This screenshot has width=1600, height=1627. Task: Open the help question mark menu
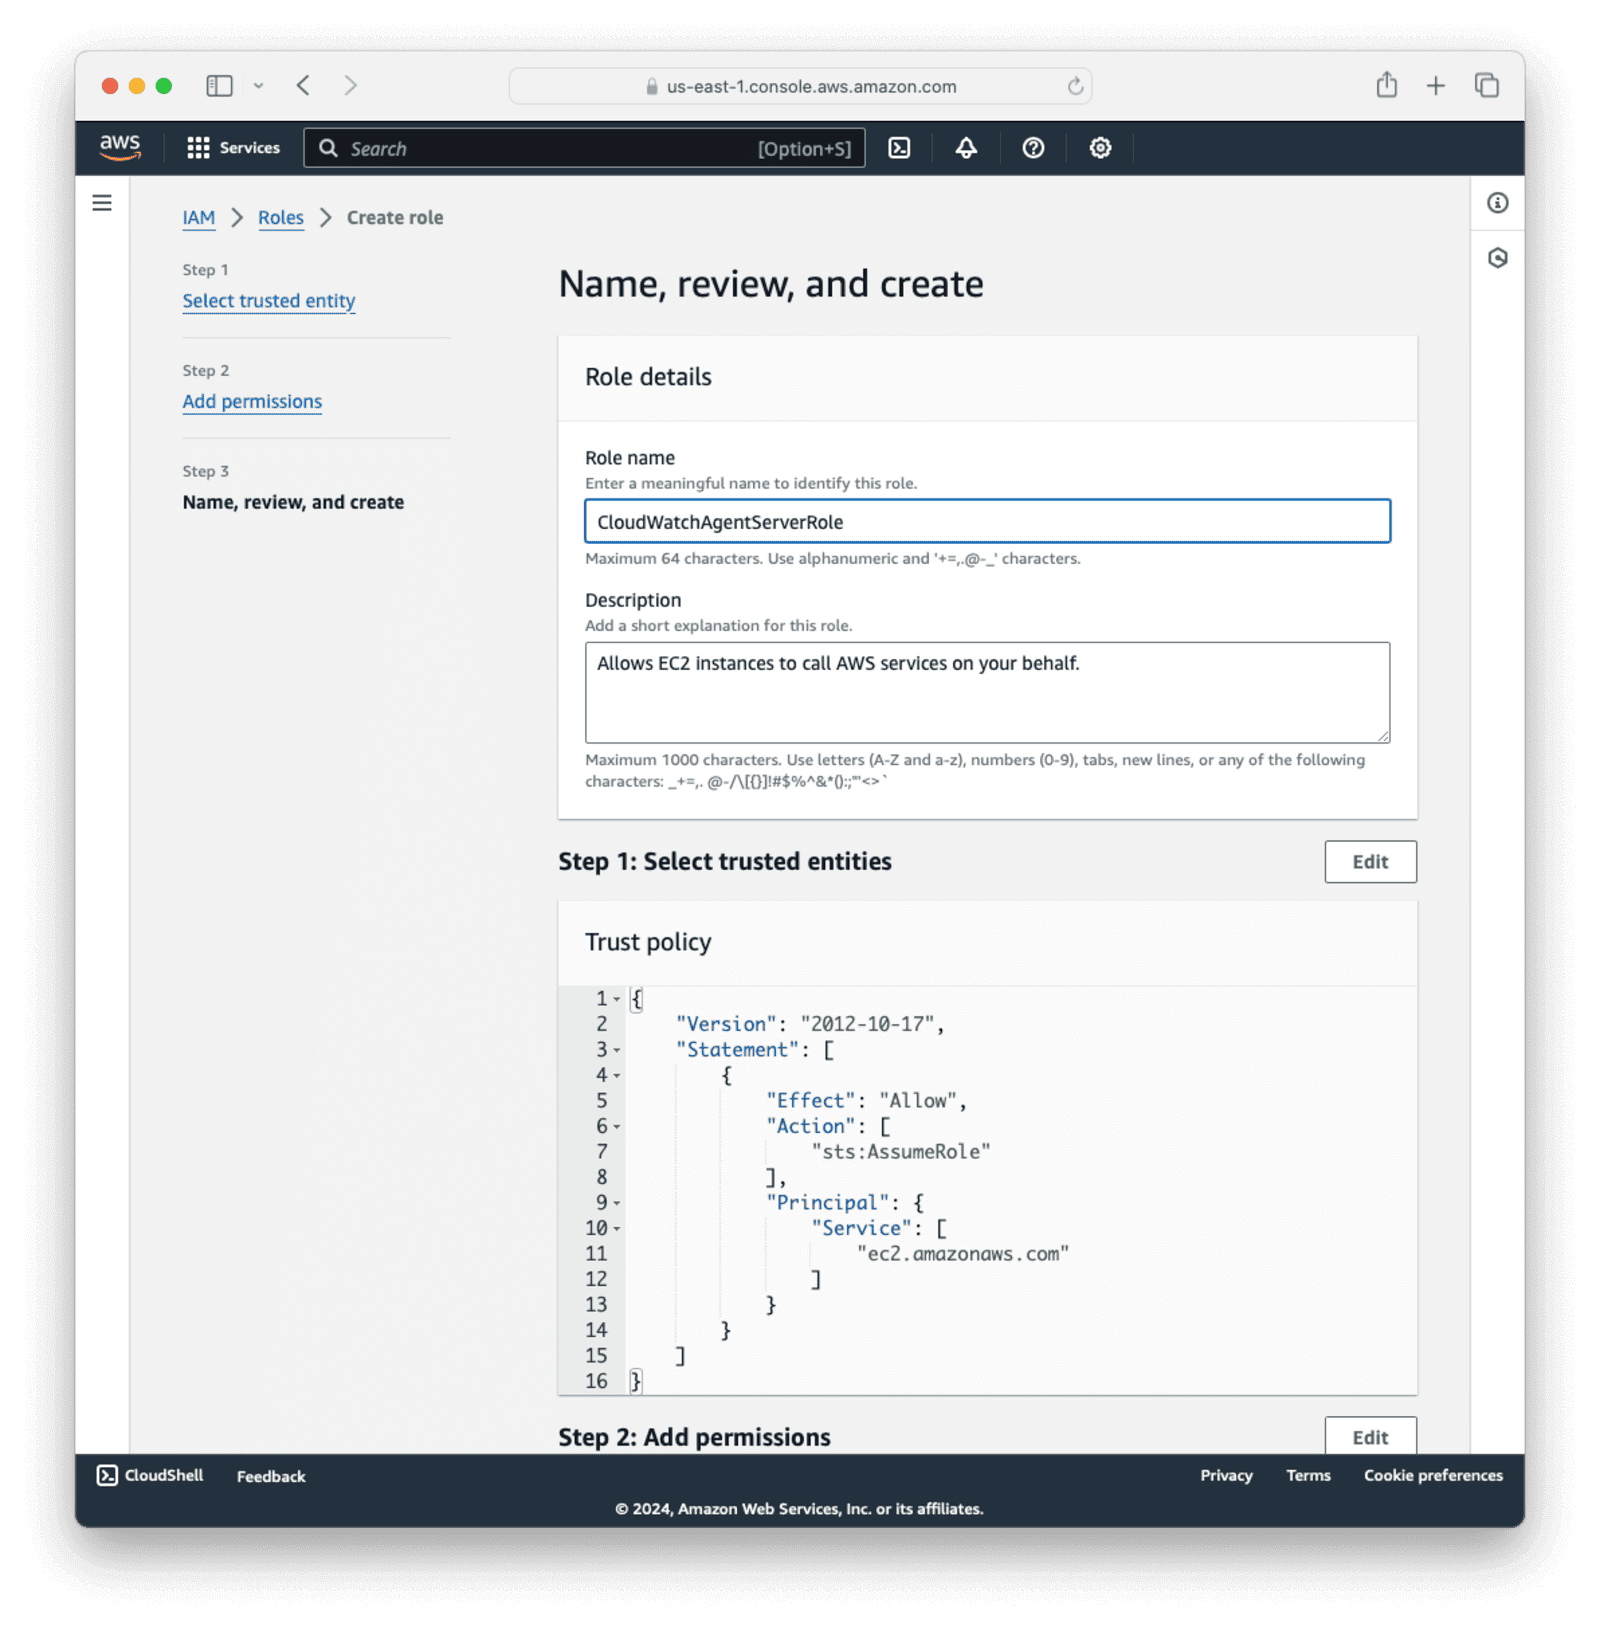1033,148
